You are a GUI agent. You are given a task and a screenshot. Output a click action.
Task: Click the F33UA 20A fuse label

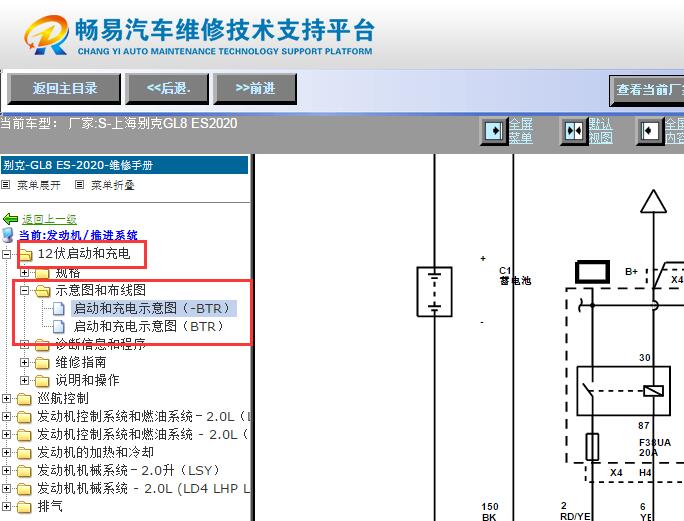[654, 447]
